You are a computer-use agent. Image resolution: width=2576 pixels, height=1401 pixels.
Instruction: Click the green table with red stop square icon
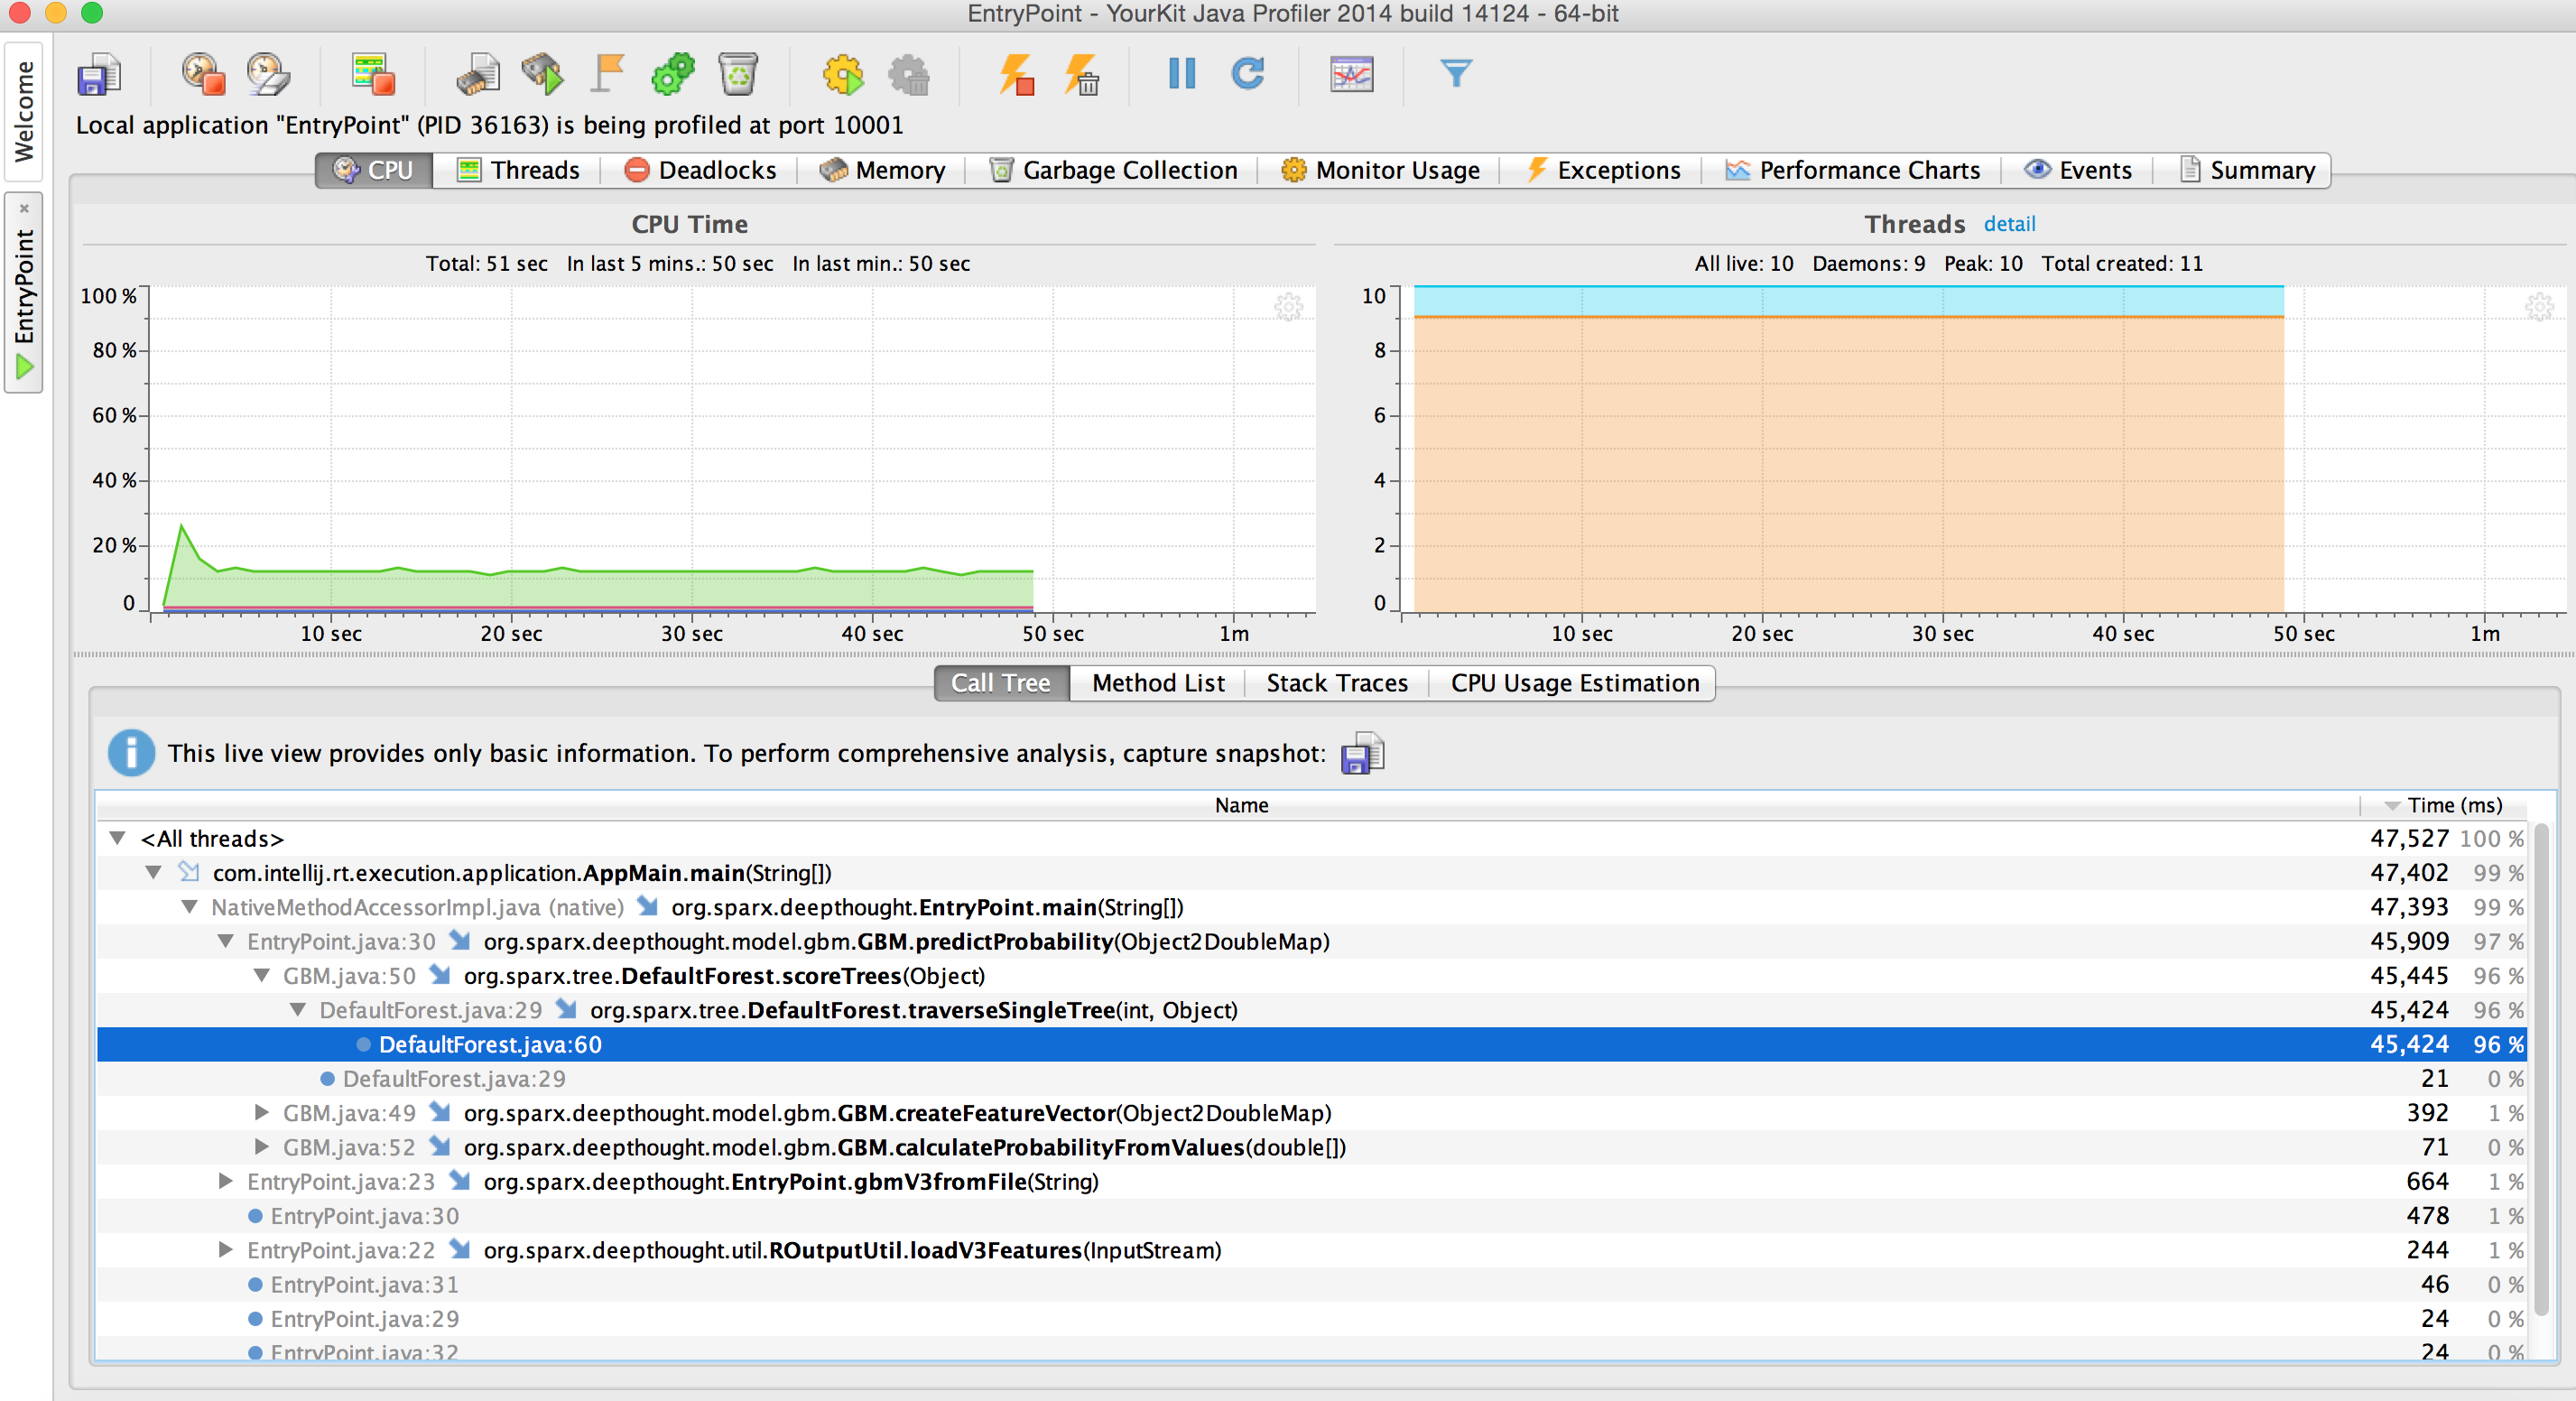click(x=374, y=75)
